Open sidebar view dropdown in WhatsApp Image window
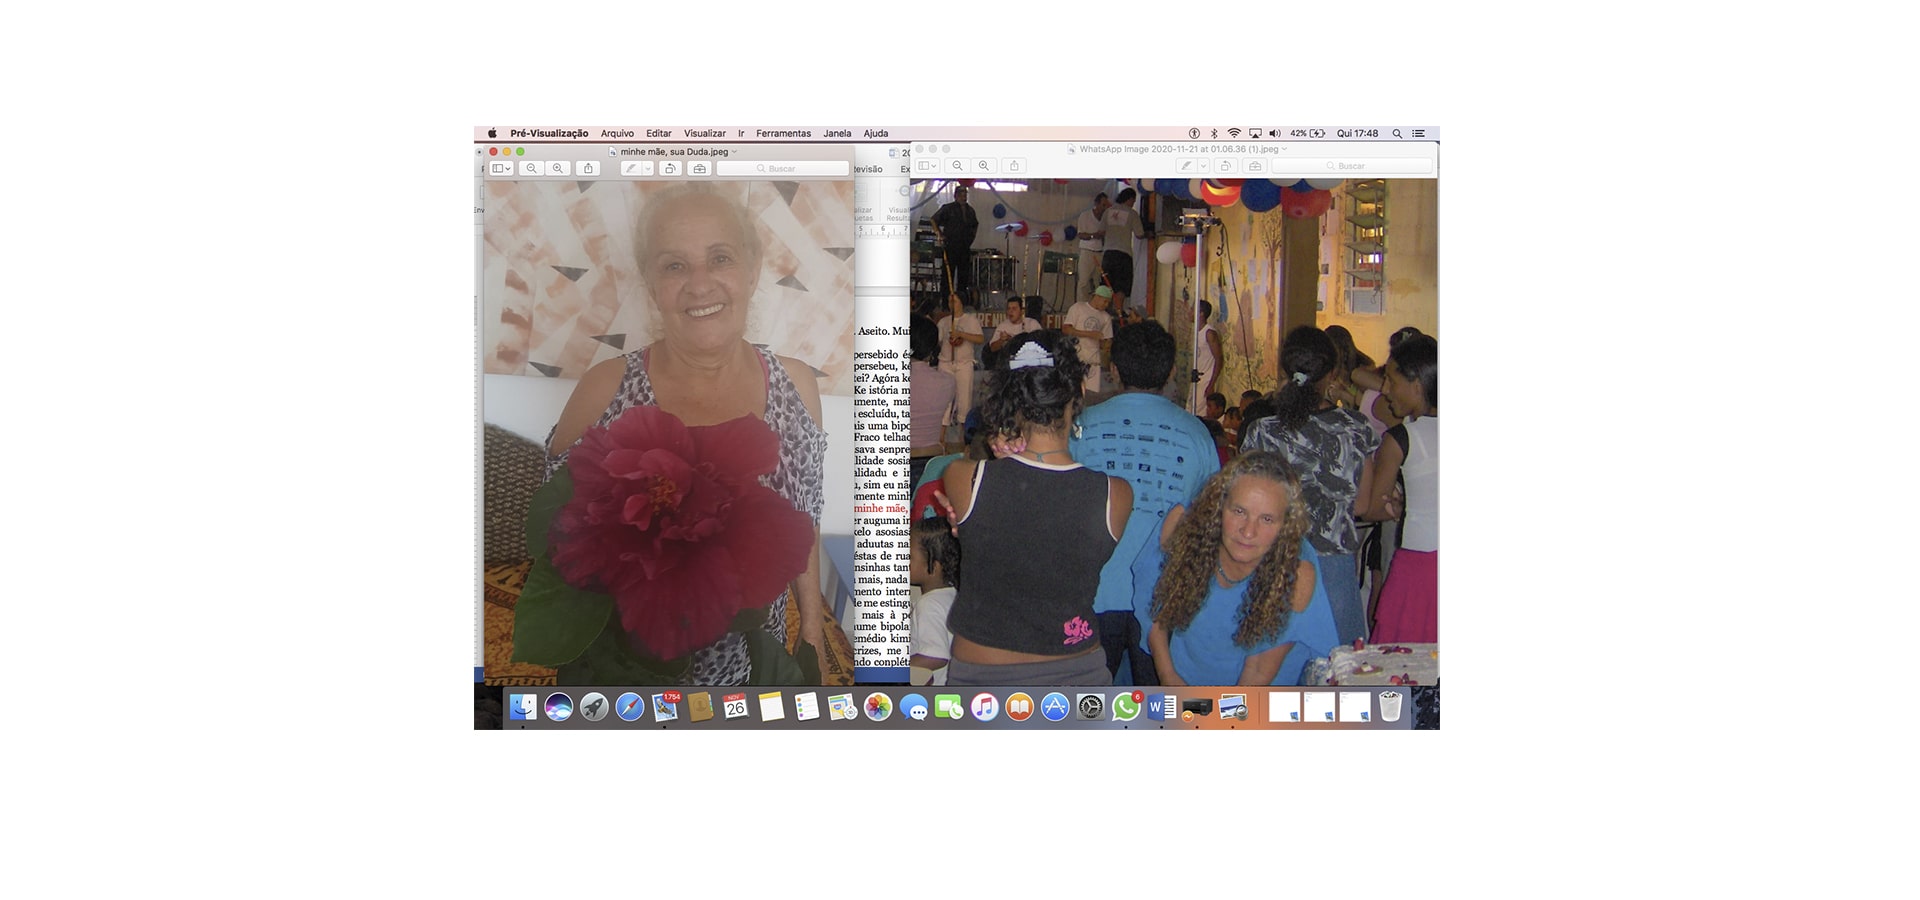 click(928, 166)
